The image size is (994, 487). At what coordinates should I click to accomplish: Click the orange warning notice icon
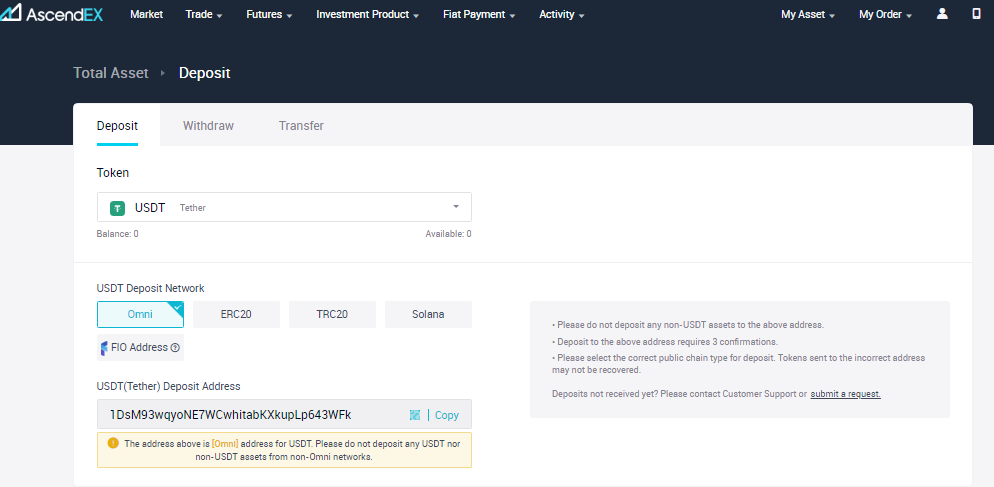tap(113, 443)
